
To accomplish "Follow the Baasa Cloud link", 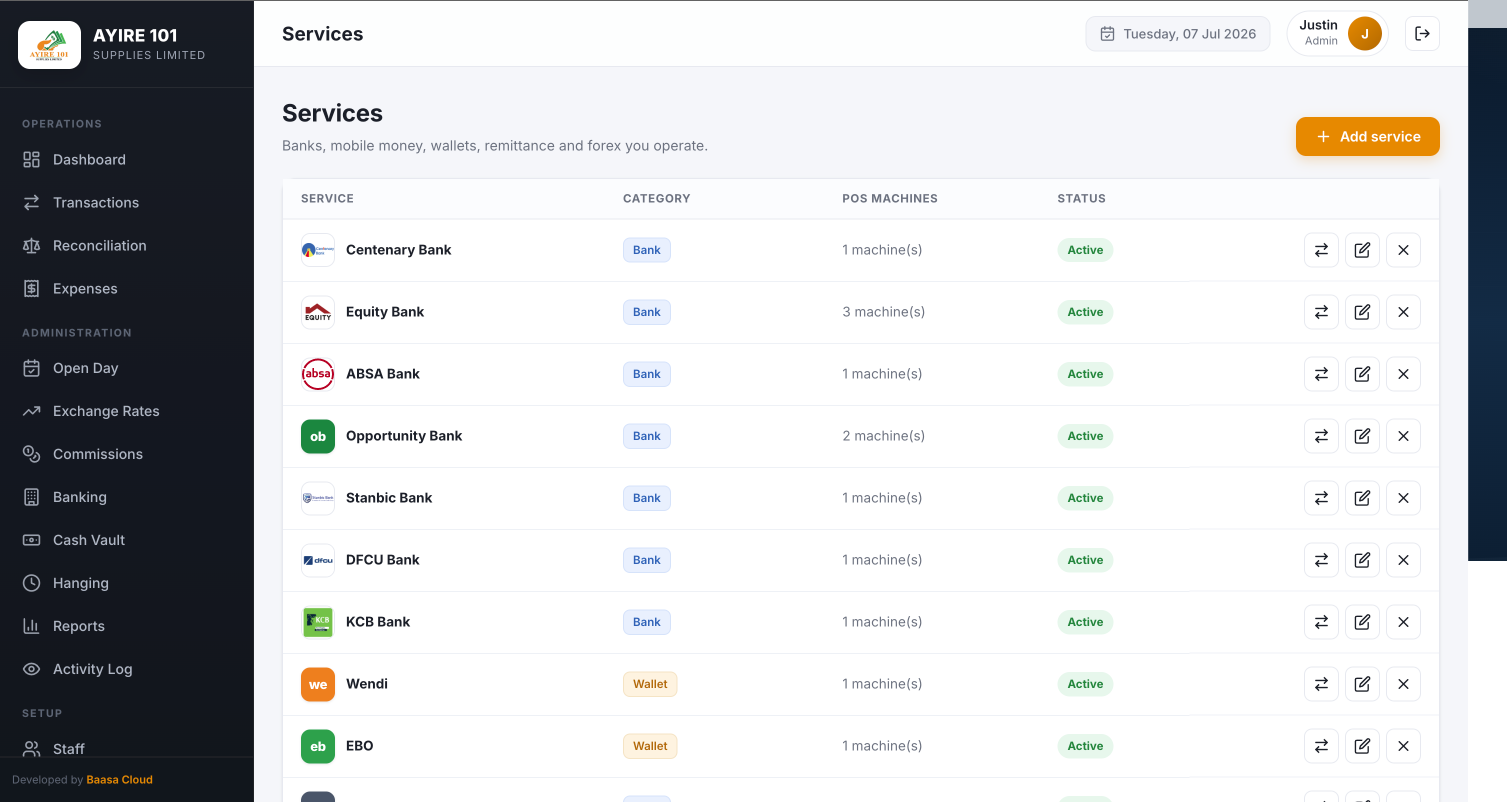I will click(x=120, y=780).
